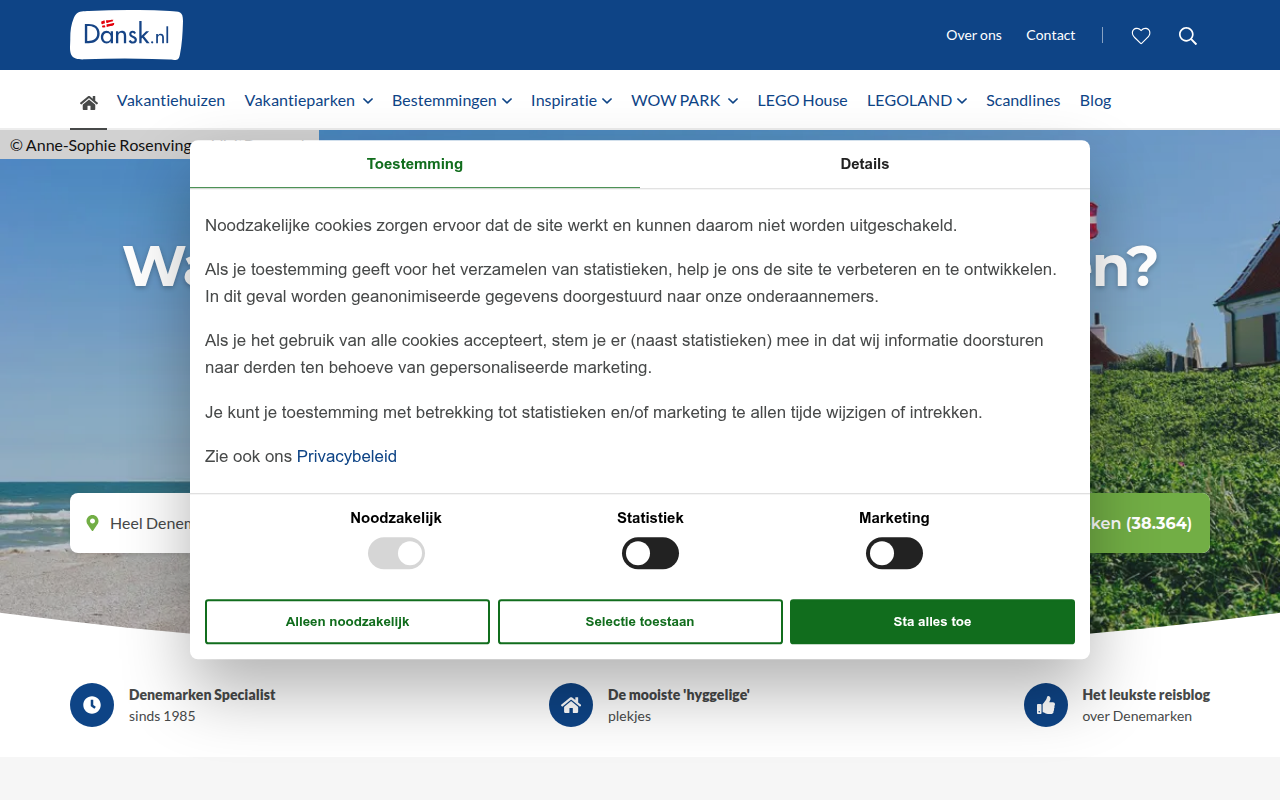Open the Inspiratie dropdown
1280x800 pixels.
(571, 100)
